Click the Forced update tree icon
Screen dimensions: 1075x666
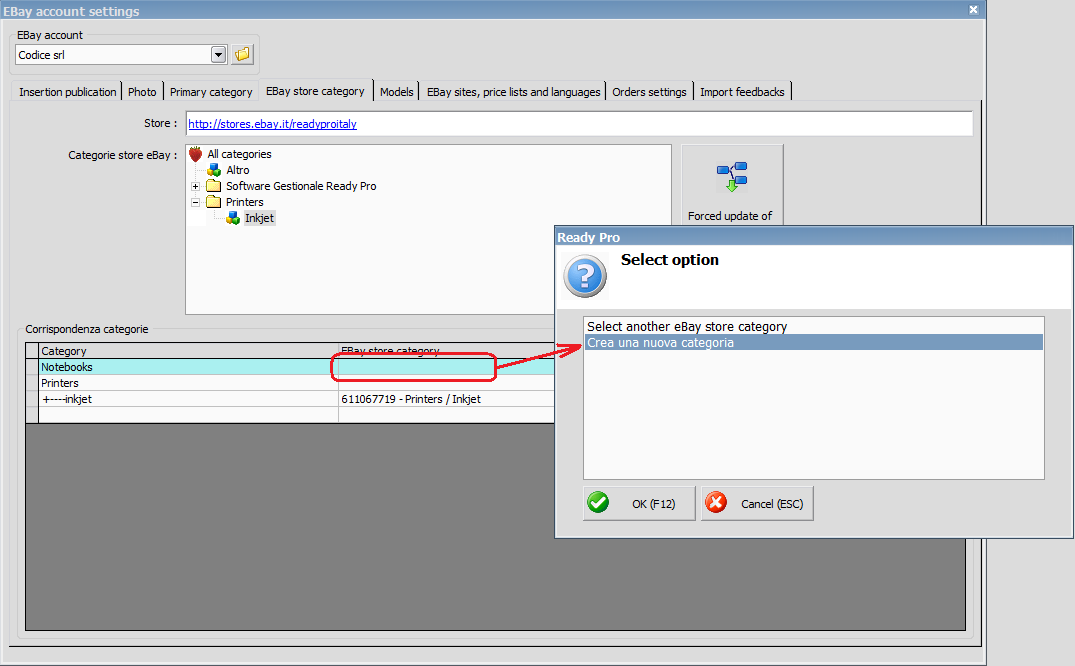[732, 177]
